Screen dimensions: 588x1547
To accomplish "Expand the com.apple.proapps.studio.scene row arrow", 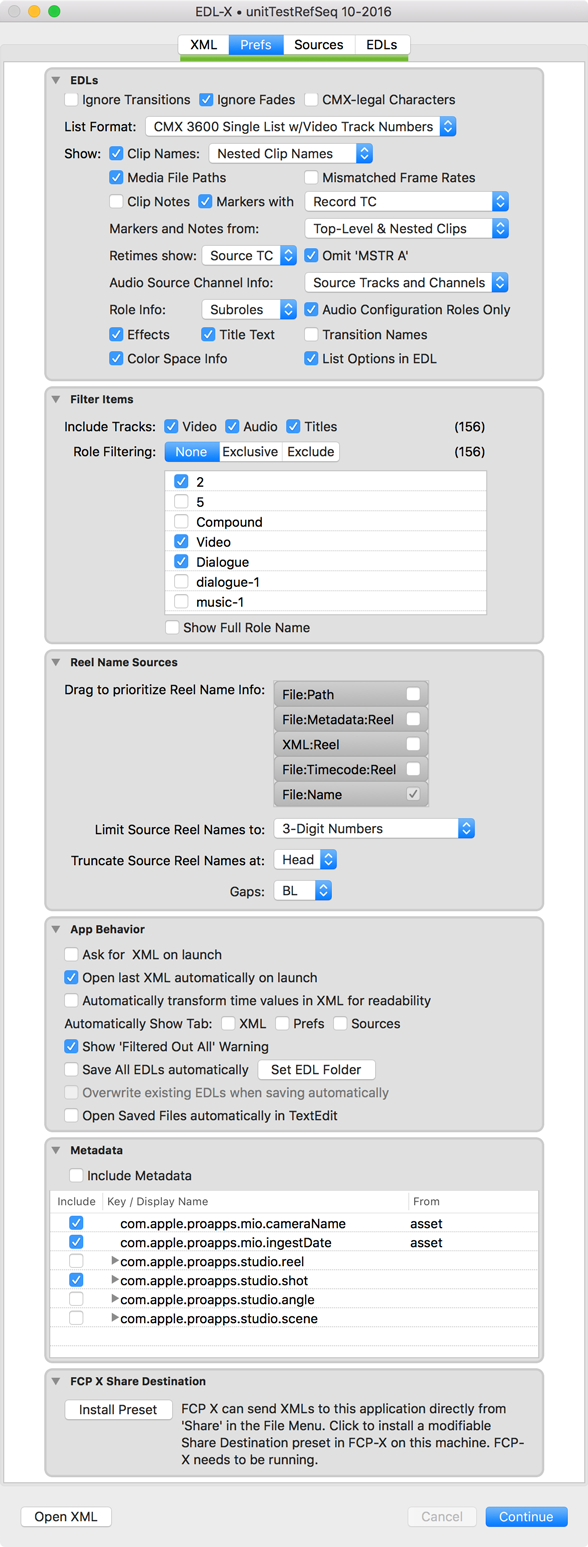I will coord(115,1318).
